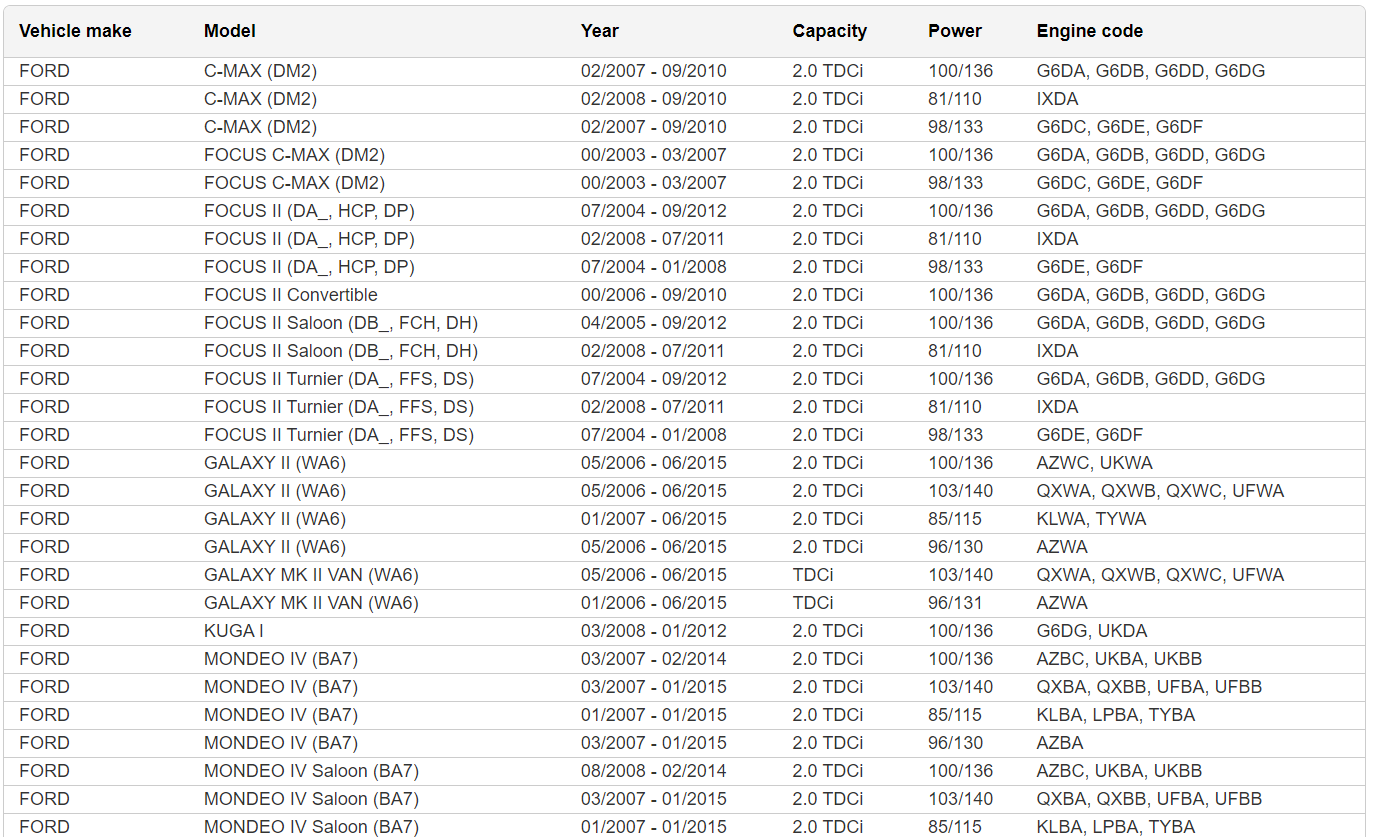Select the year range 03/2008 - 01/2012
Viewport: 1375px width, 837px height.
pos(653,631)
